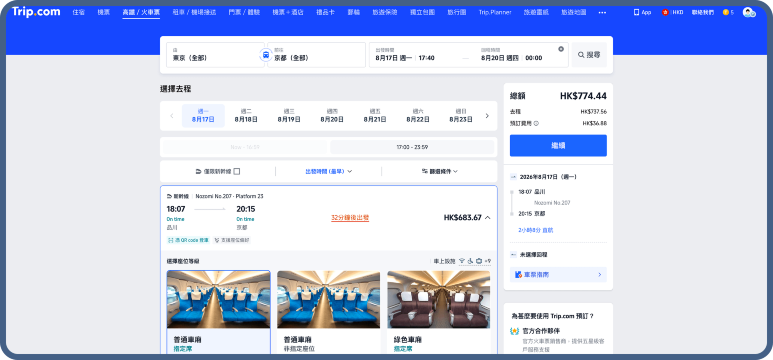
Task: Open the Trip.Planner menu item
Action: [x=494, y=12]
